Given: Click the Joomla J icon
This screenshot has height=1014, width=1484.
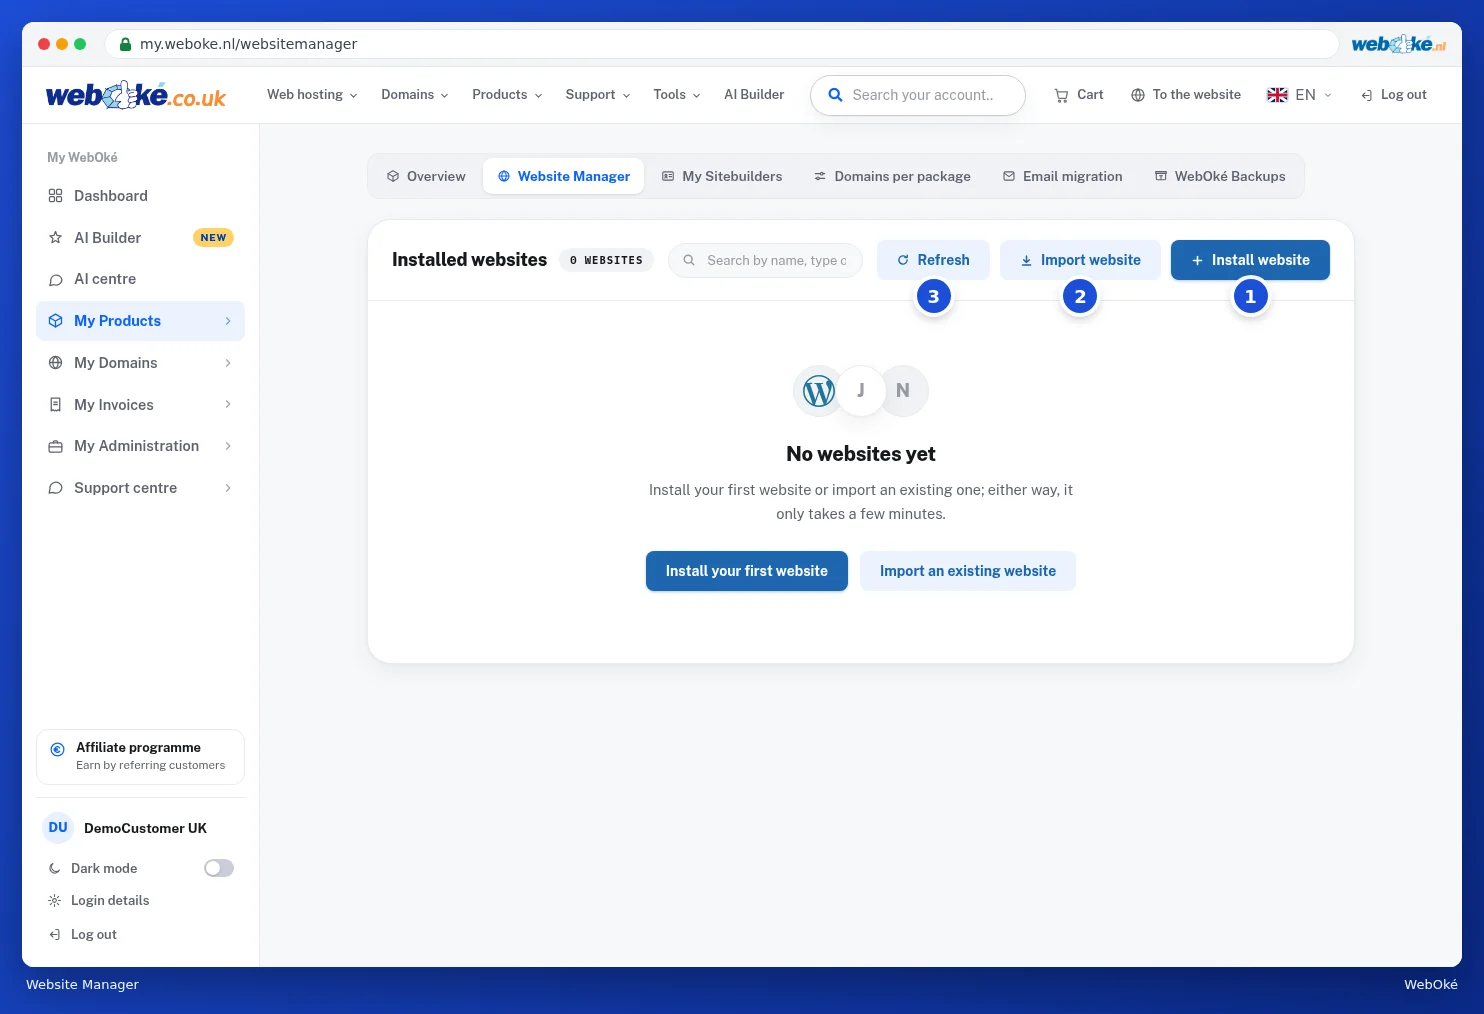Looking at the screenshot, I should pos(860,391).
